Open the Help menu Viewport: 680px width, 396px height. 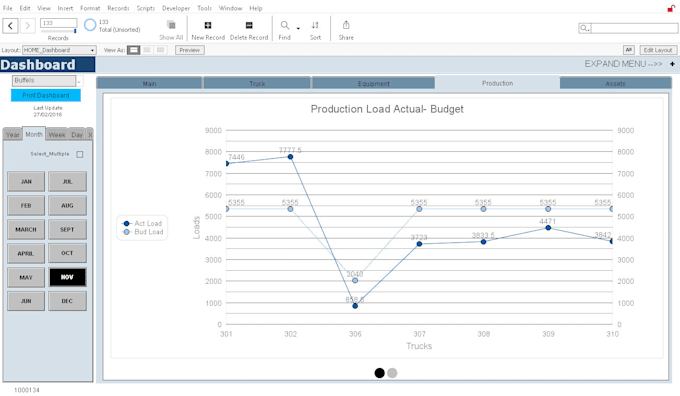point(256,8)
